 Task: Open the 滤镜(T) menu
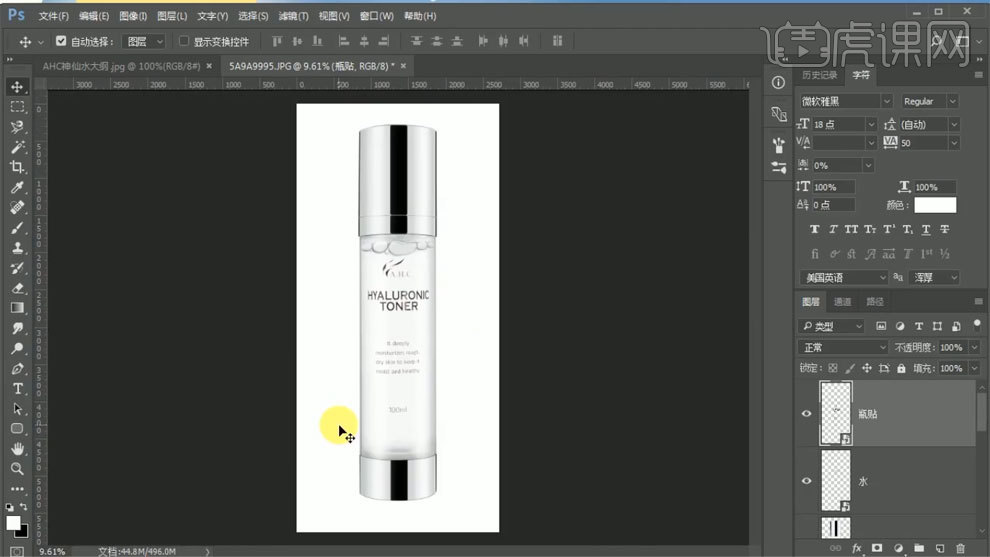294,16
